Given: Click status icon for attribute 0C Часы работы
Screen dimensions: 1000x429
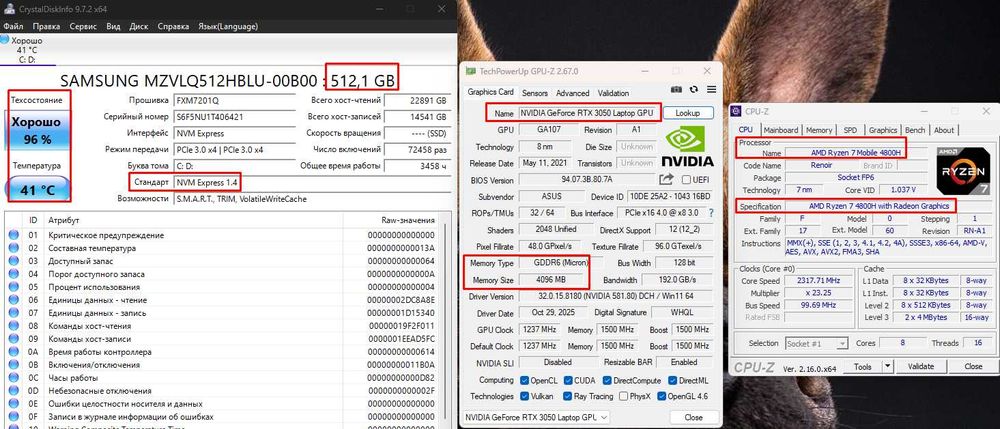Looking at the screenshot, I should pos(13,378).
